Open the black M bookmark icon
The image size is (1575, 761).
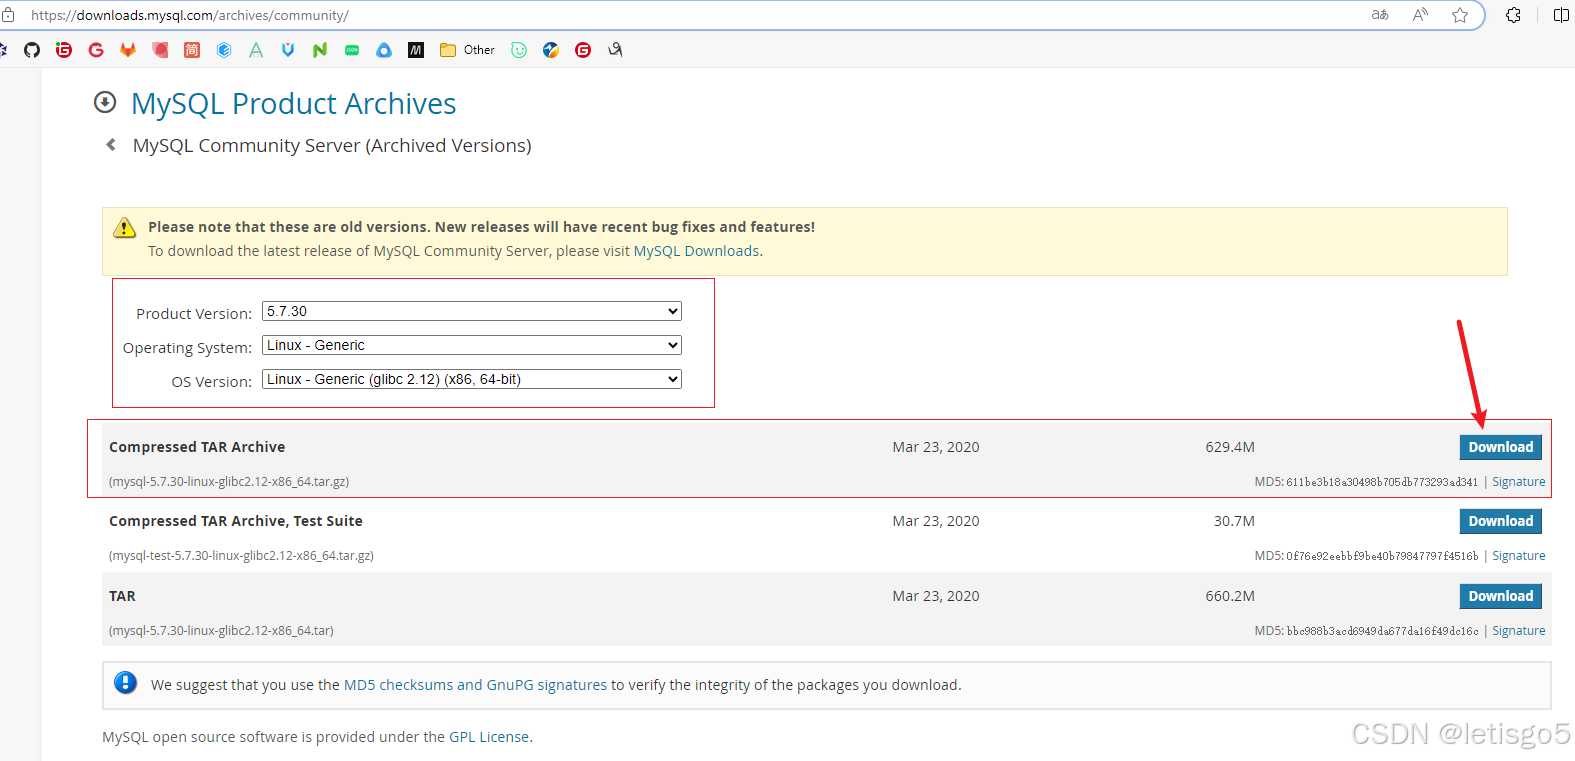pyautogui.click(x=416, y=50)
